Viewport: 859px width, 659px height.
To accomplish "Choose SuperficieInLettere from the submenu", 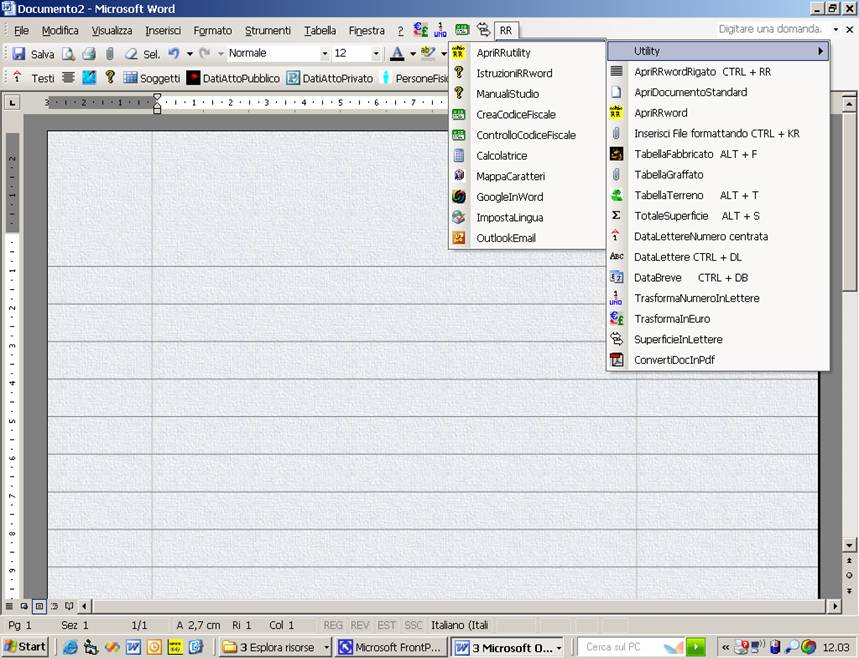I will (x=718, y=339).
